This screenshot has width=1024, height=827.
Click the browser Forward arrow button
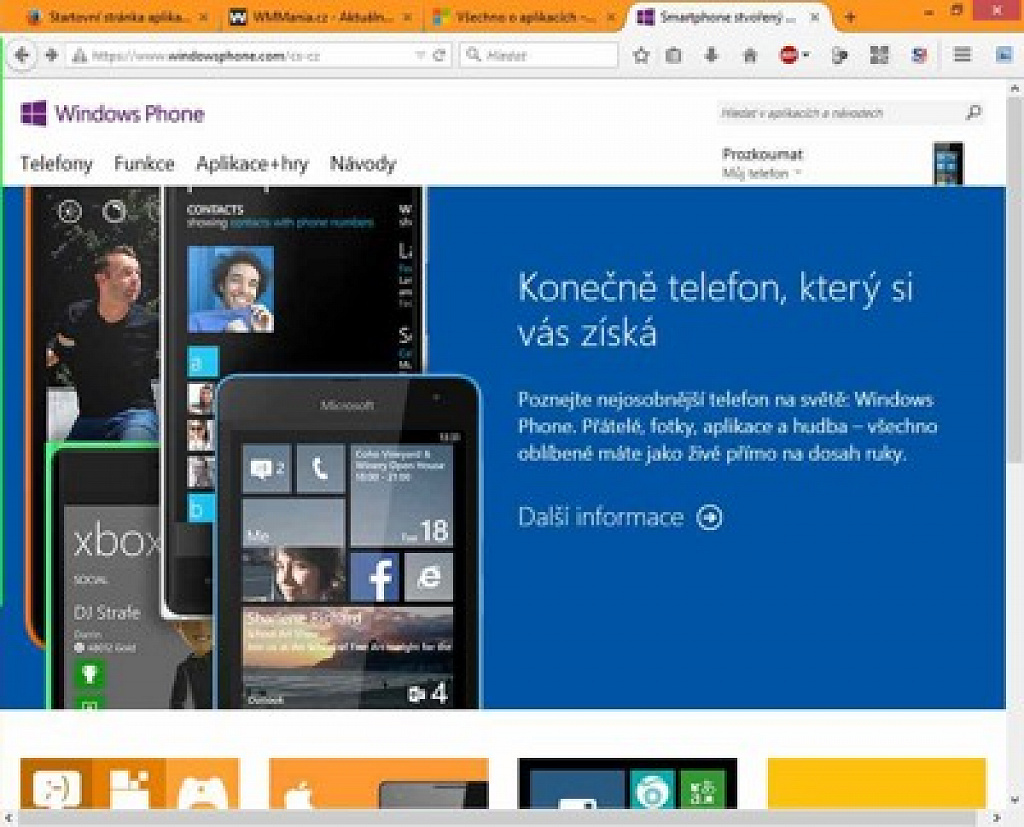tap(51, 56)
